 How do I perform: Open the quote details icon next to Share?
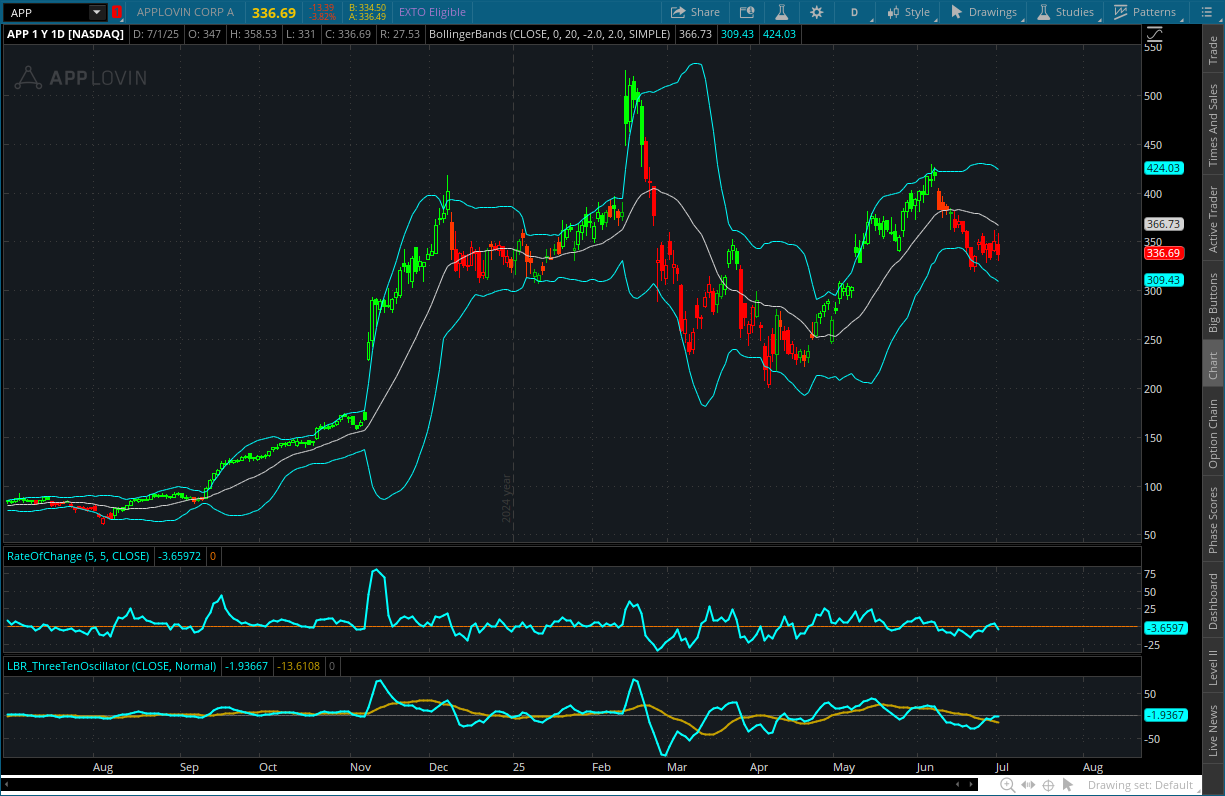tap(747, 12)
